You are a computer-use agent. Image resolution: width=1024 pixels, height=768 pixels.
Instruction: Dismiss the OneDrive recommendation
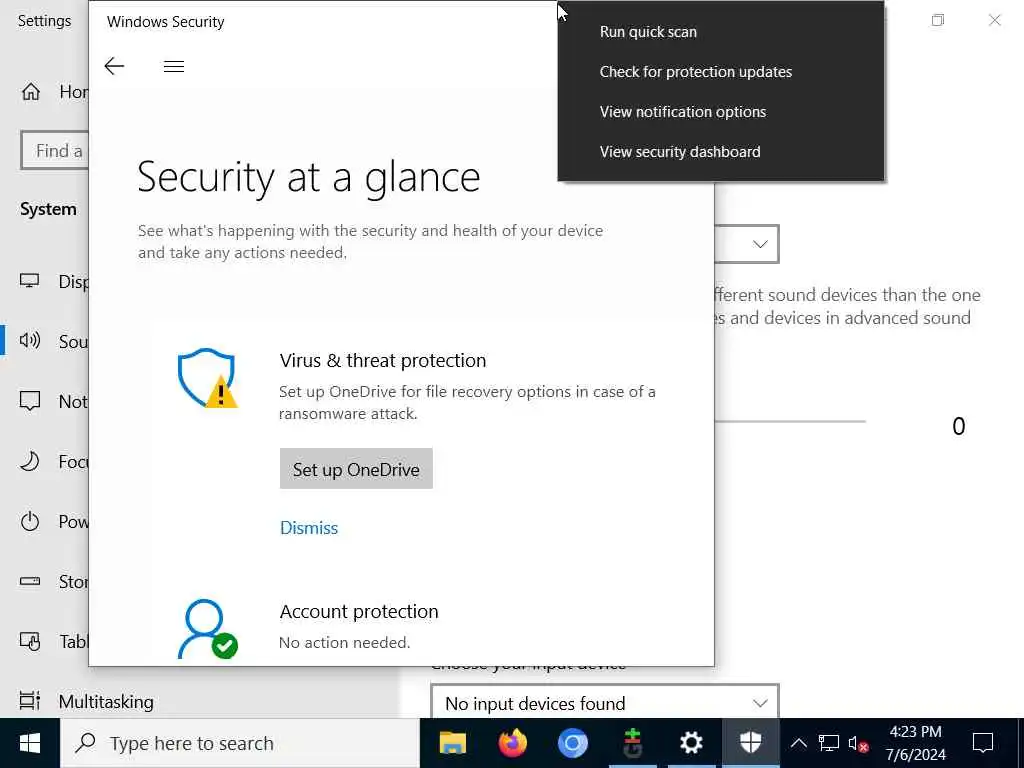[309, 528]
